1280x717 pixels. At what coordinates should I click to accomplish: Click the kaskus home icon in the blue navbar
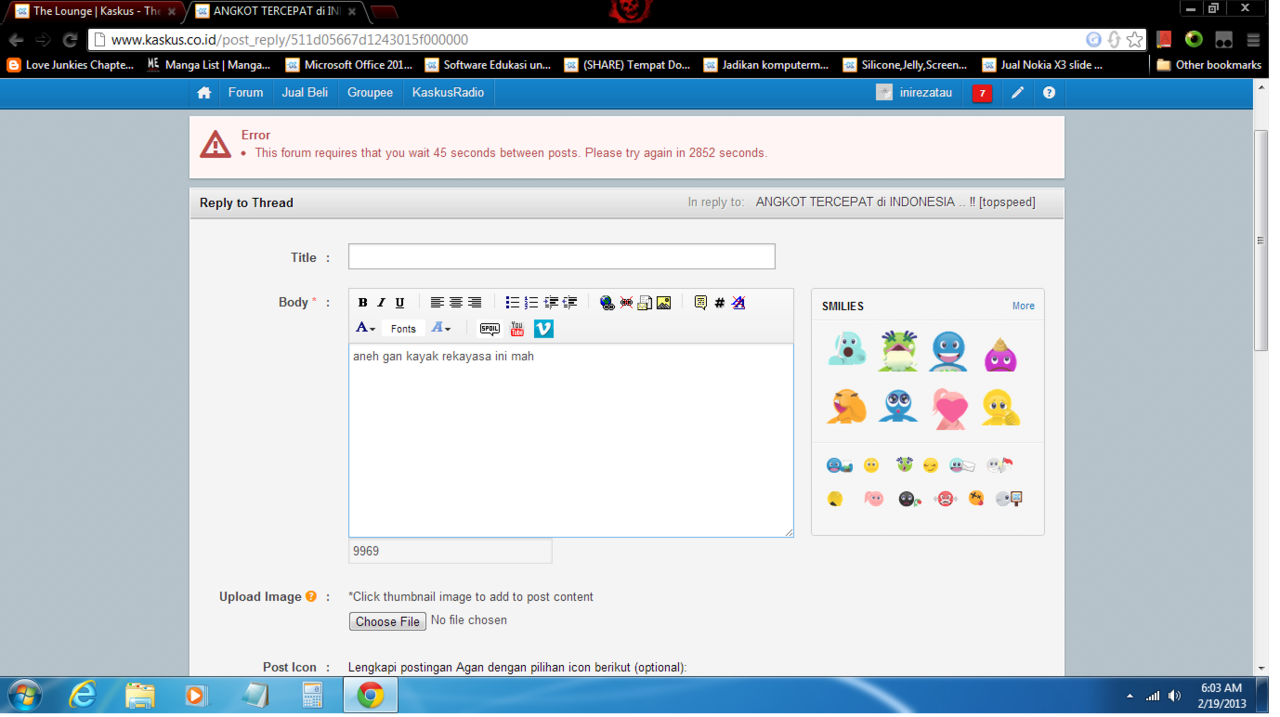[x=204, y=93]
